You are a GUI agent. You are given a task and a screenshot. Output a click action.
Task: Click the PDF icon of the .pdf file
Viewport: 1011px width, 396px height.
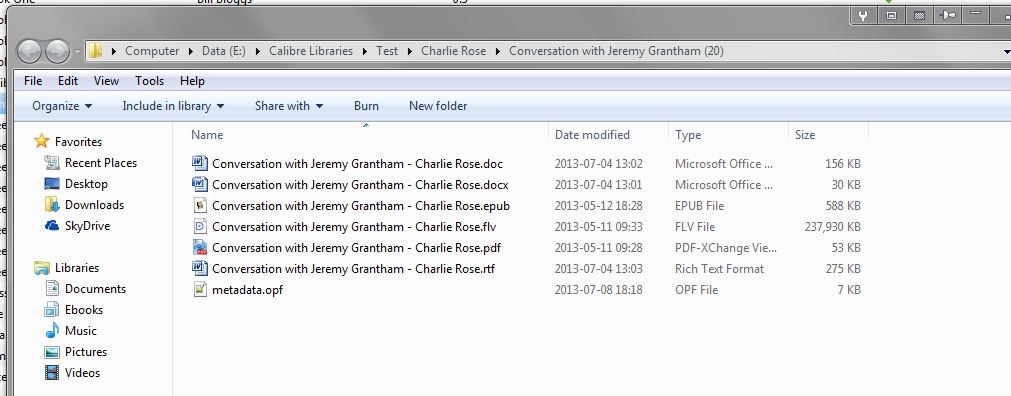tap(200, 248)
